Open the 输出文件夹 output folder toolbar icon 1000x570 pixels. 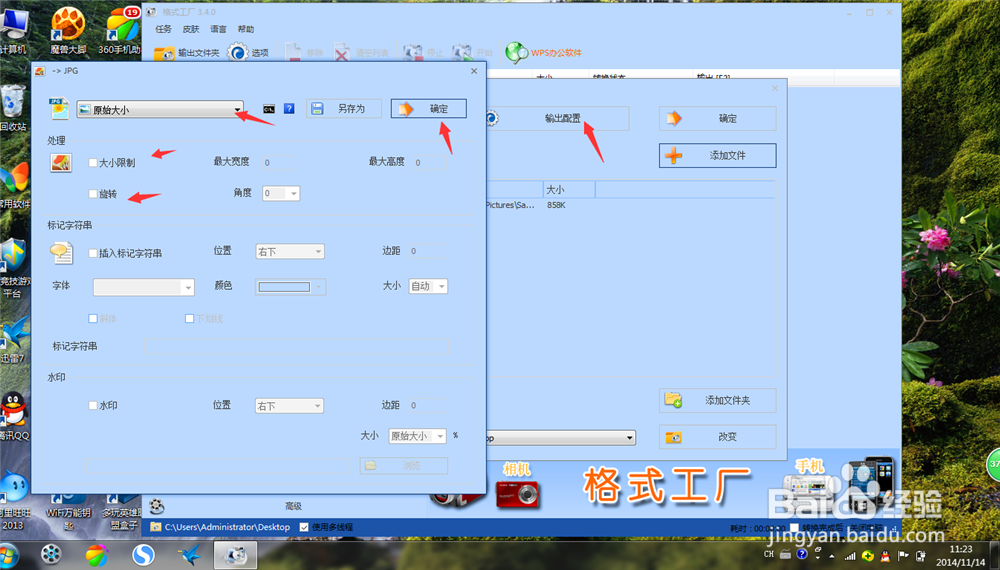tap(165, 53)
